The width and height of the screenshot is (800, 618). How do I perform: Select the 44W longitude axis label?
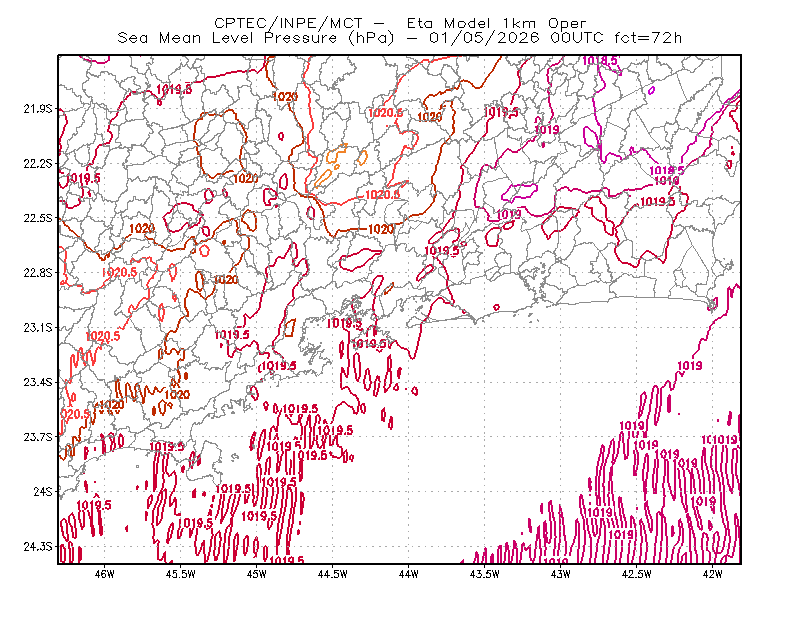click(x=409, y=574)
